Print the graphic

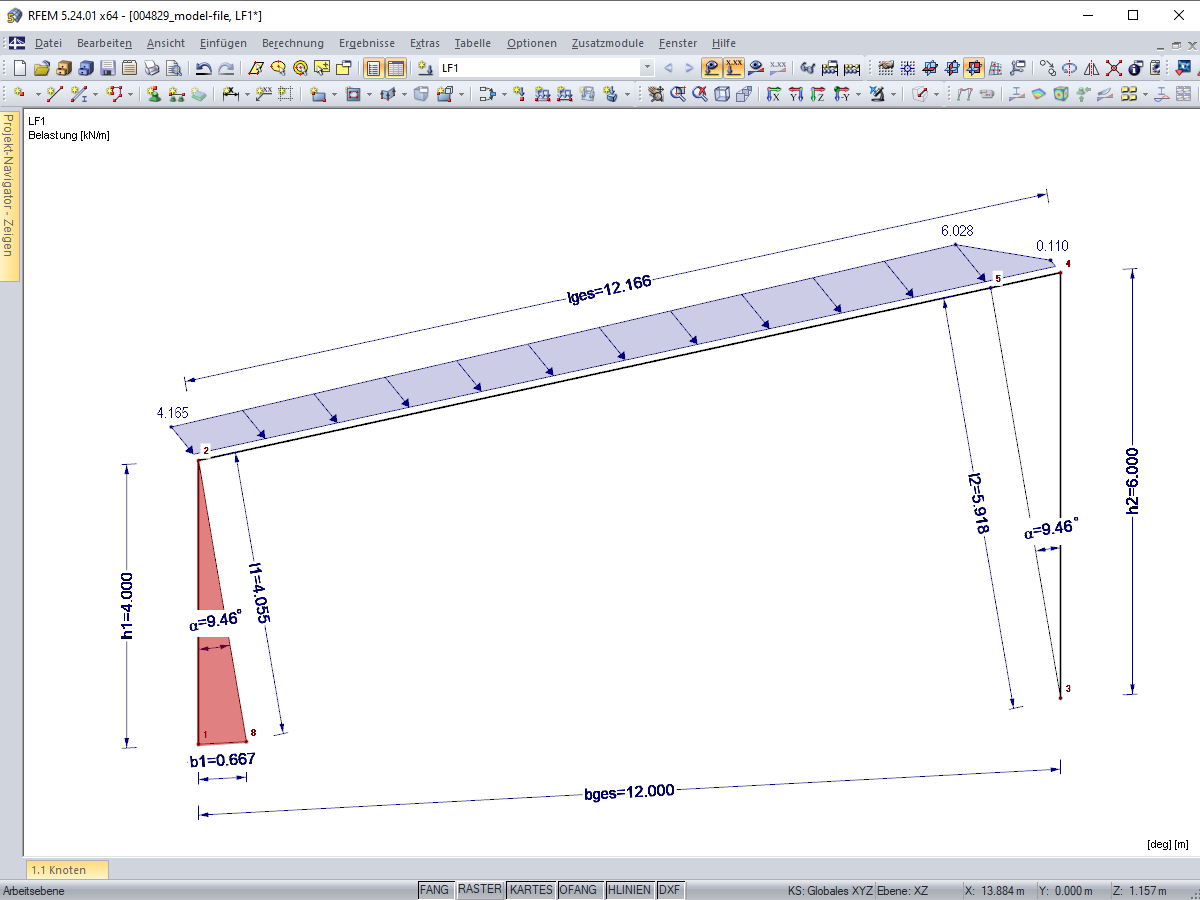[152, 68]
